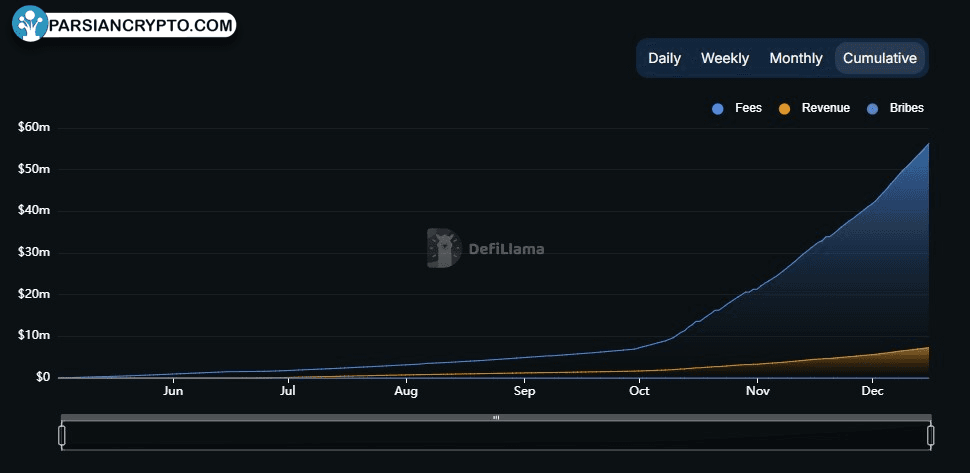Click the right handle of range slider
This screenshot has height=473, width=970.
pos(930,435)
